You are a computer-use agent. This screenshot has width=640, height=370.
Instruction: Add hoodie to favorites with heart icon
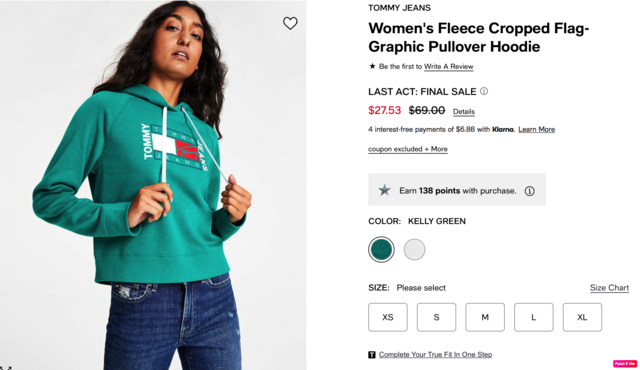coord(290,23)
